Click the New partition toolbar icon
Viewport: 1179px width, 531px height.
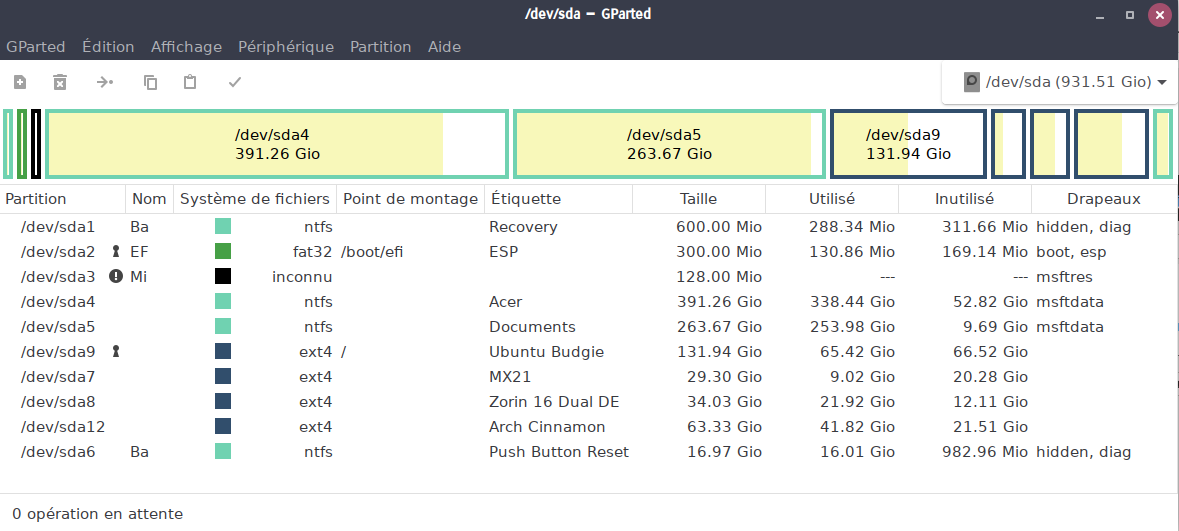20,82
